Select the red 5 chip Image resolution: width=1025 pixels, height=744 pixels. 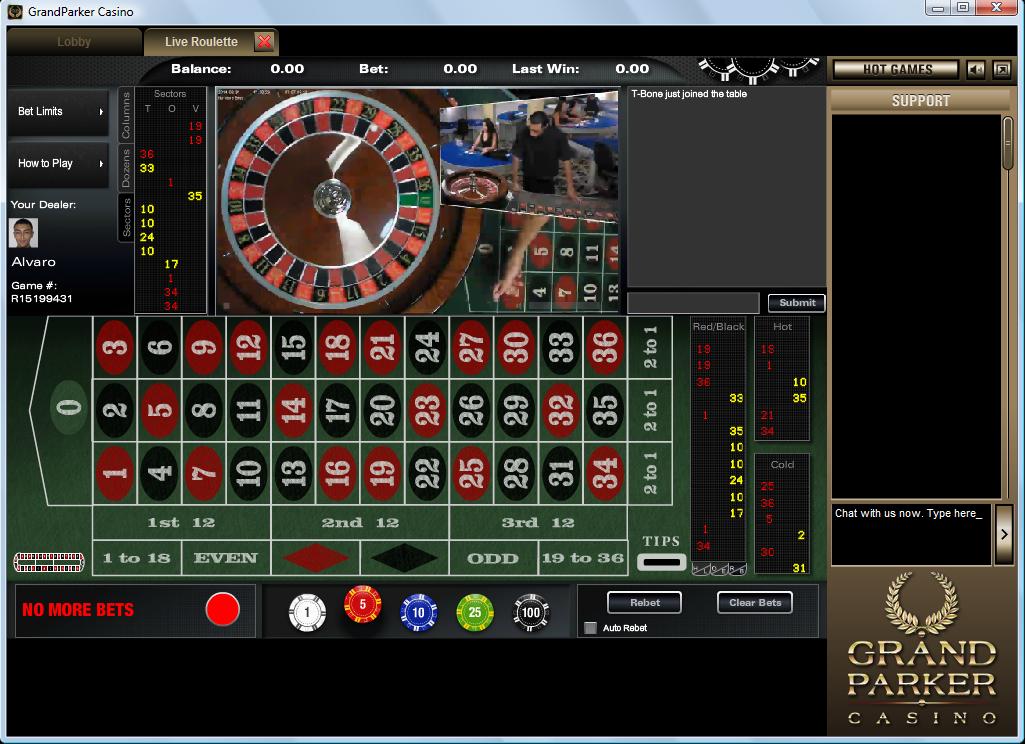pos(363,604)
